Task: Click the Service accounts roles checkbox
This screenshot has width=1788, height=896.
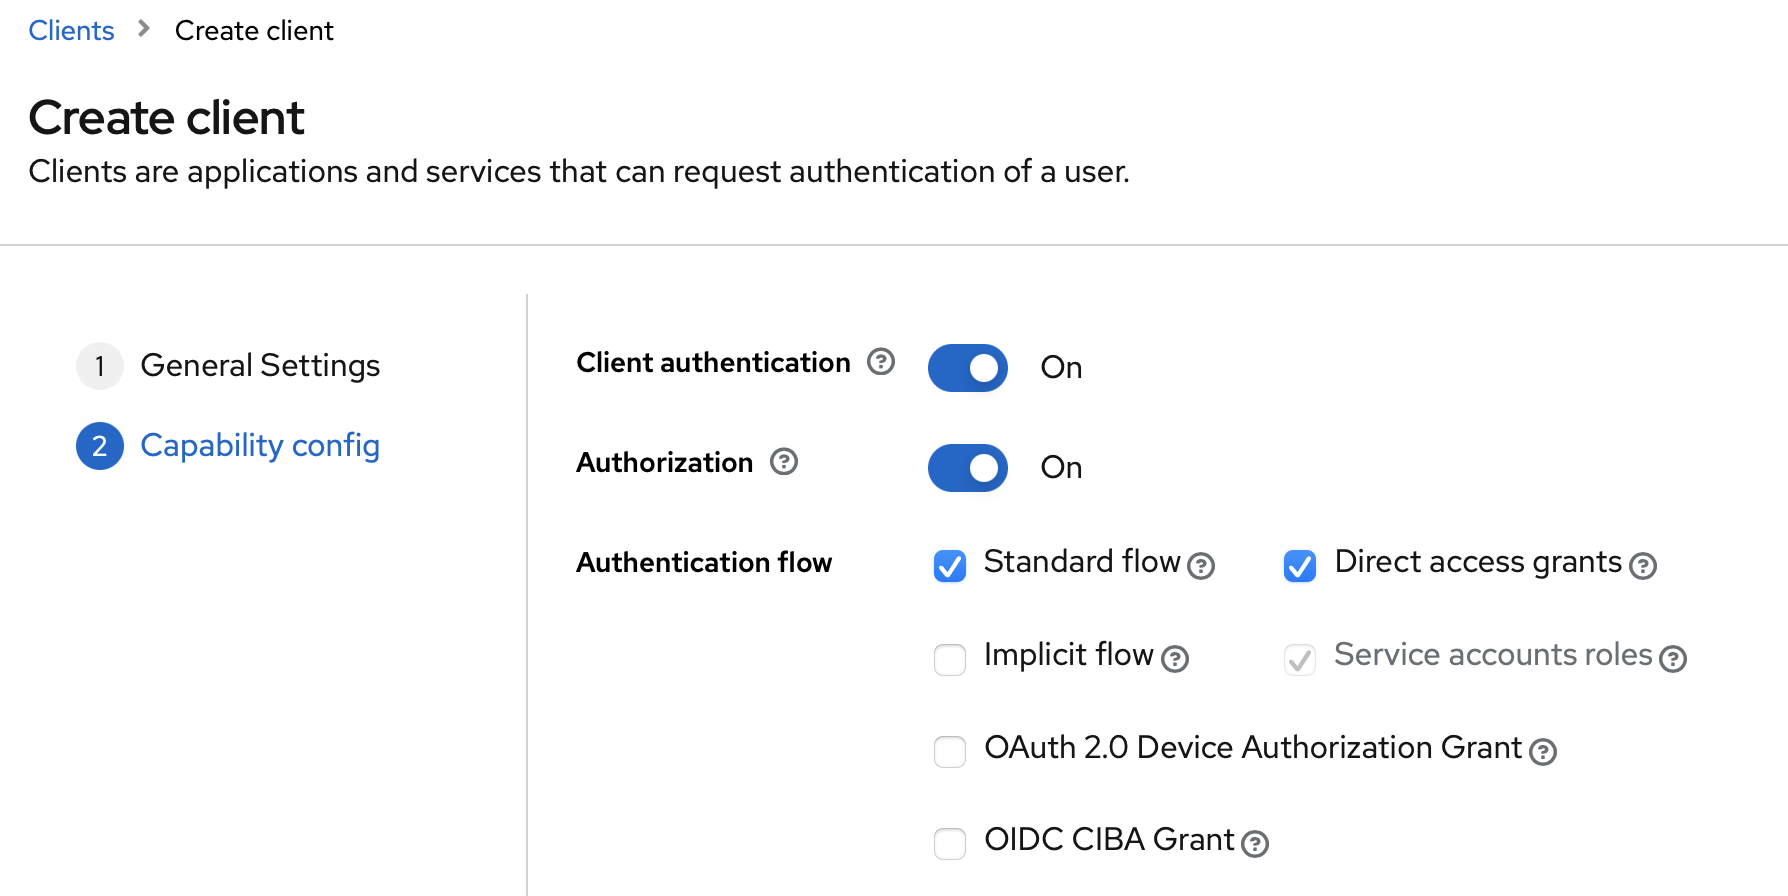Action: pos(1300,659)
